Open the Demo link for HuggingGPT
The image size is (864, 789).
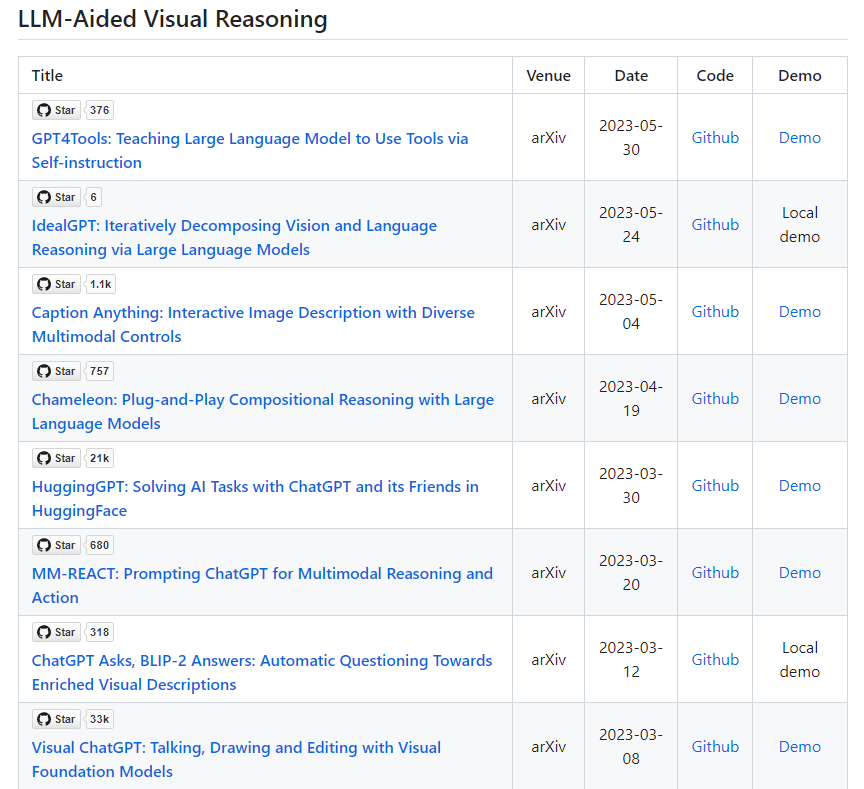tap(800, 486)
